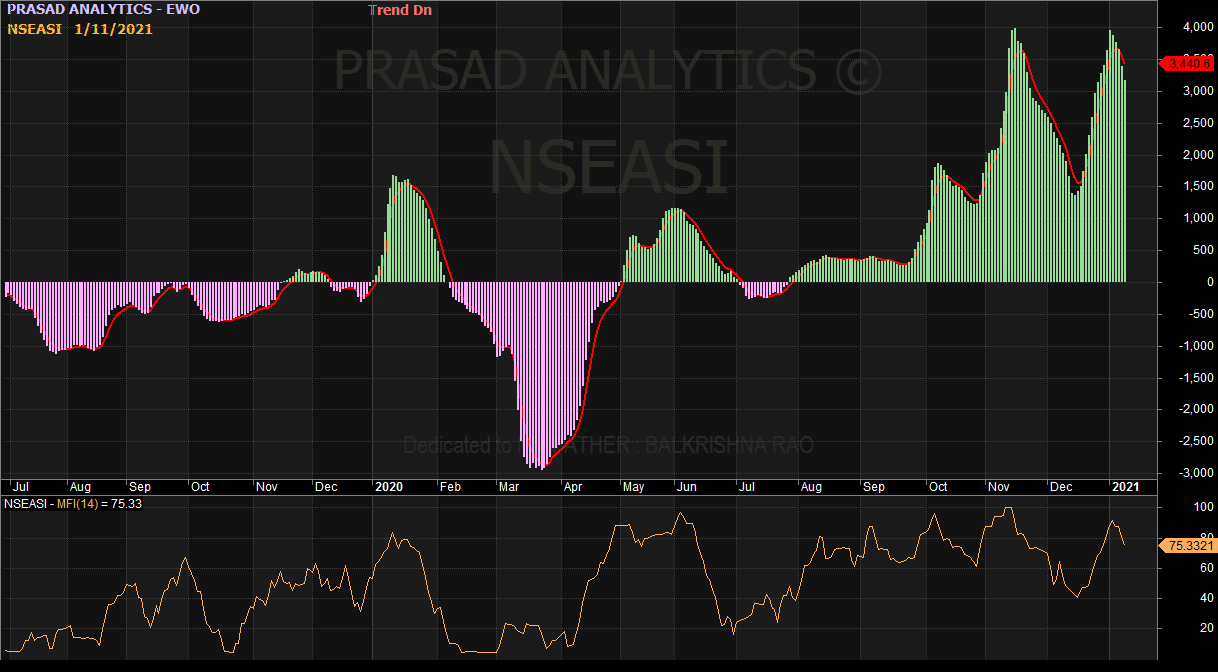Click the NSEASI - MFI(14) pane label
The width and height of the screenshot is (1218, 672).
(73, 504)
